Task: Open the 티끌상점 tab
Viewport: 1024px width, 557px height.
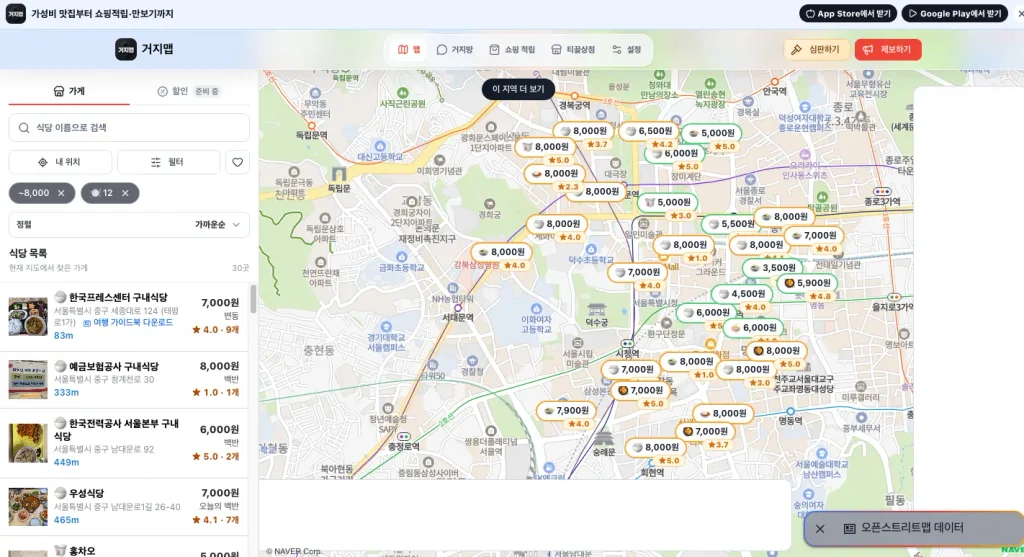Action: [573, 50]
